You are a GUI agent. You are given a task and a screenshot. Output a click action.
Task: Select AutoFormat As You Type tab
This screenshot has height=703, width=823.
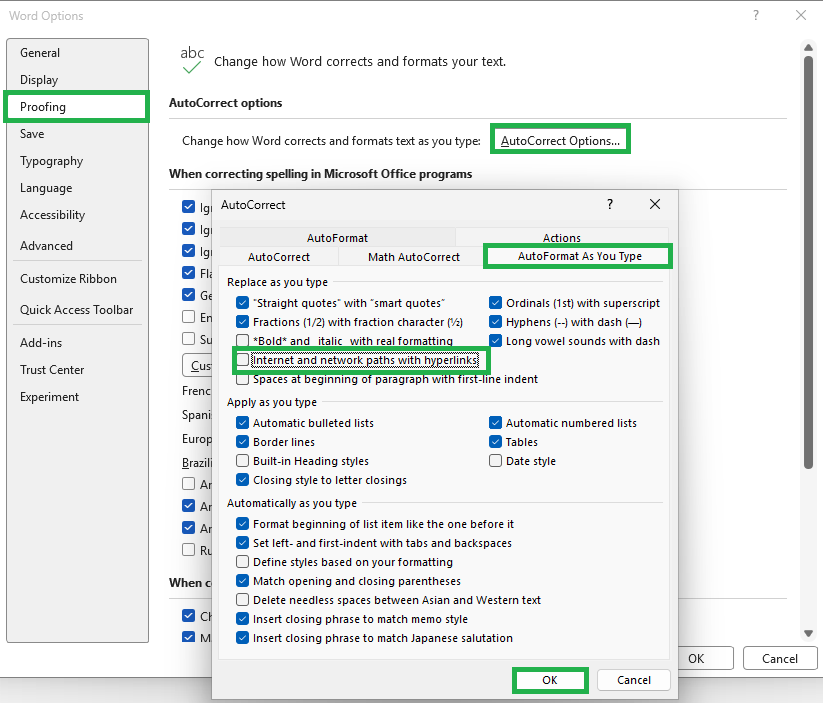(x=579, y=256)
